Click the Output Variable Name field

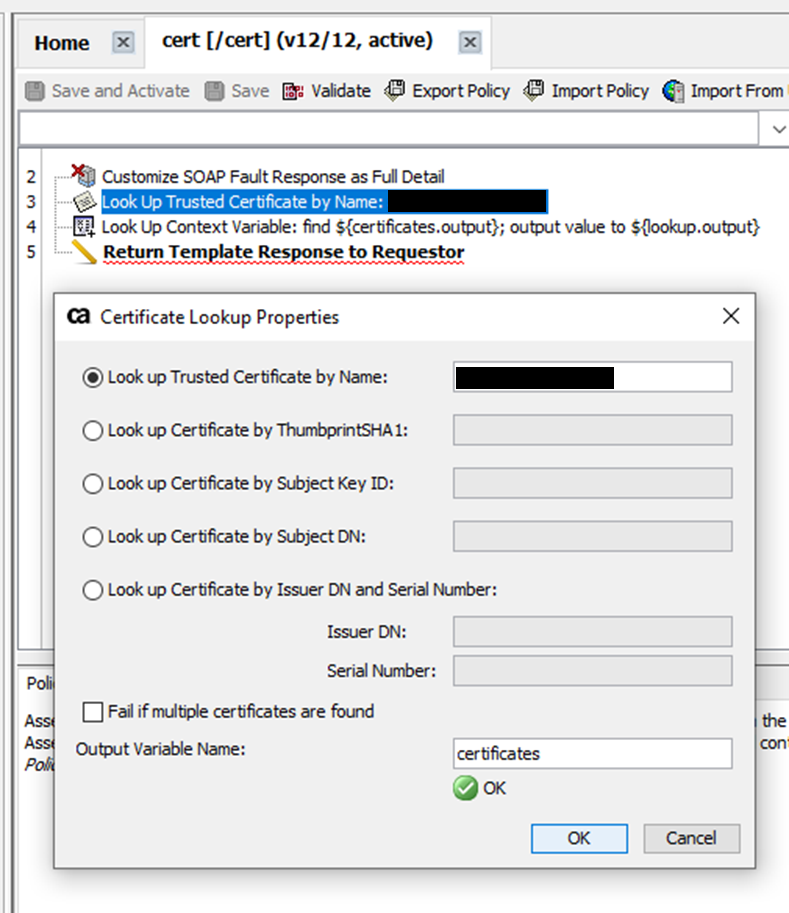(592, 753)
